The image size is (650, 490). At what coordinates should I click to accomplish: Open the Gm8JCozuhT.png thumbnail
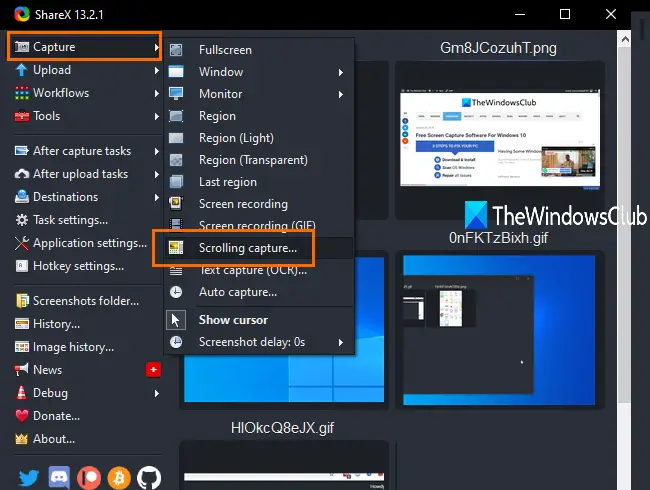point(500,139)
